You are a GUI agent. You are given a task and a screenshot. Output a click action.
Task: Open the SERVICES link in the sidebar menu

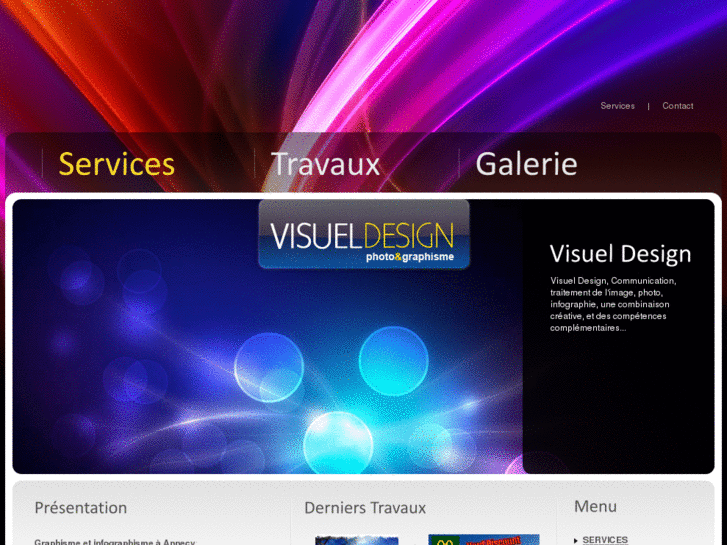(605, 540)
